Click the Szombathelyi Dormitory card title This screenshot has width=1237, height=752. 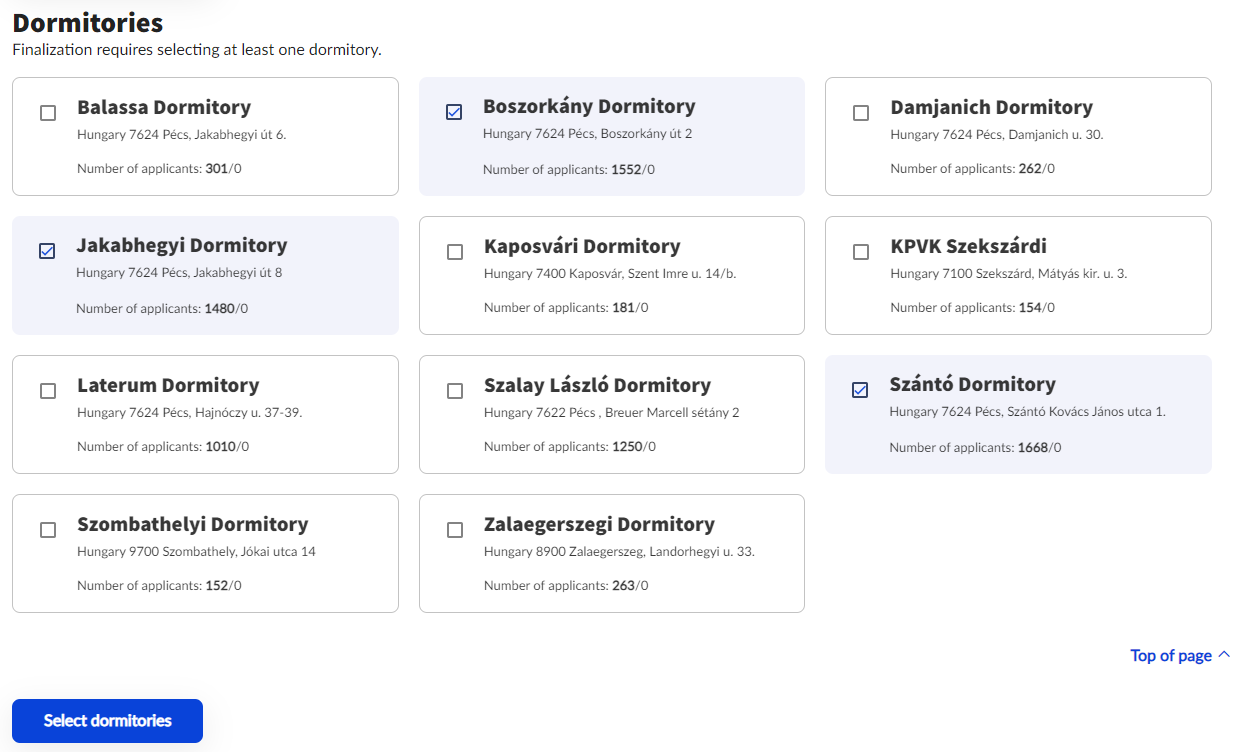[192, 524]
